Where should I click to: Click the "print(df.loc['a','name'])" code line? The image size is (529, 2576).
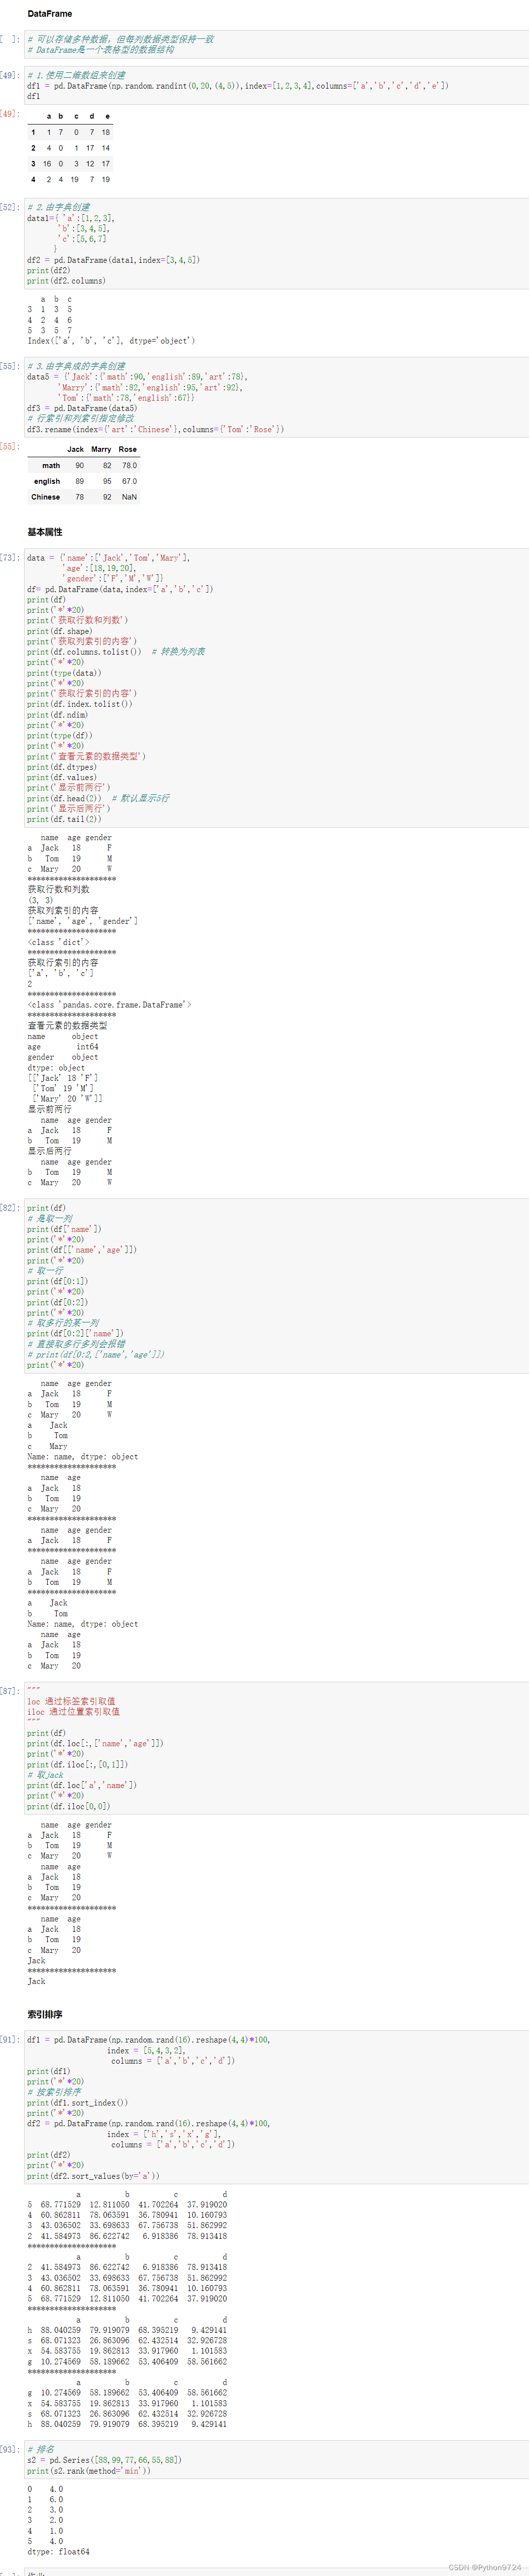coord(82,1785)
